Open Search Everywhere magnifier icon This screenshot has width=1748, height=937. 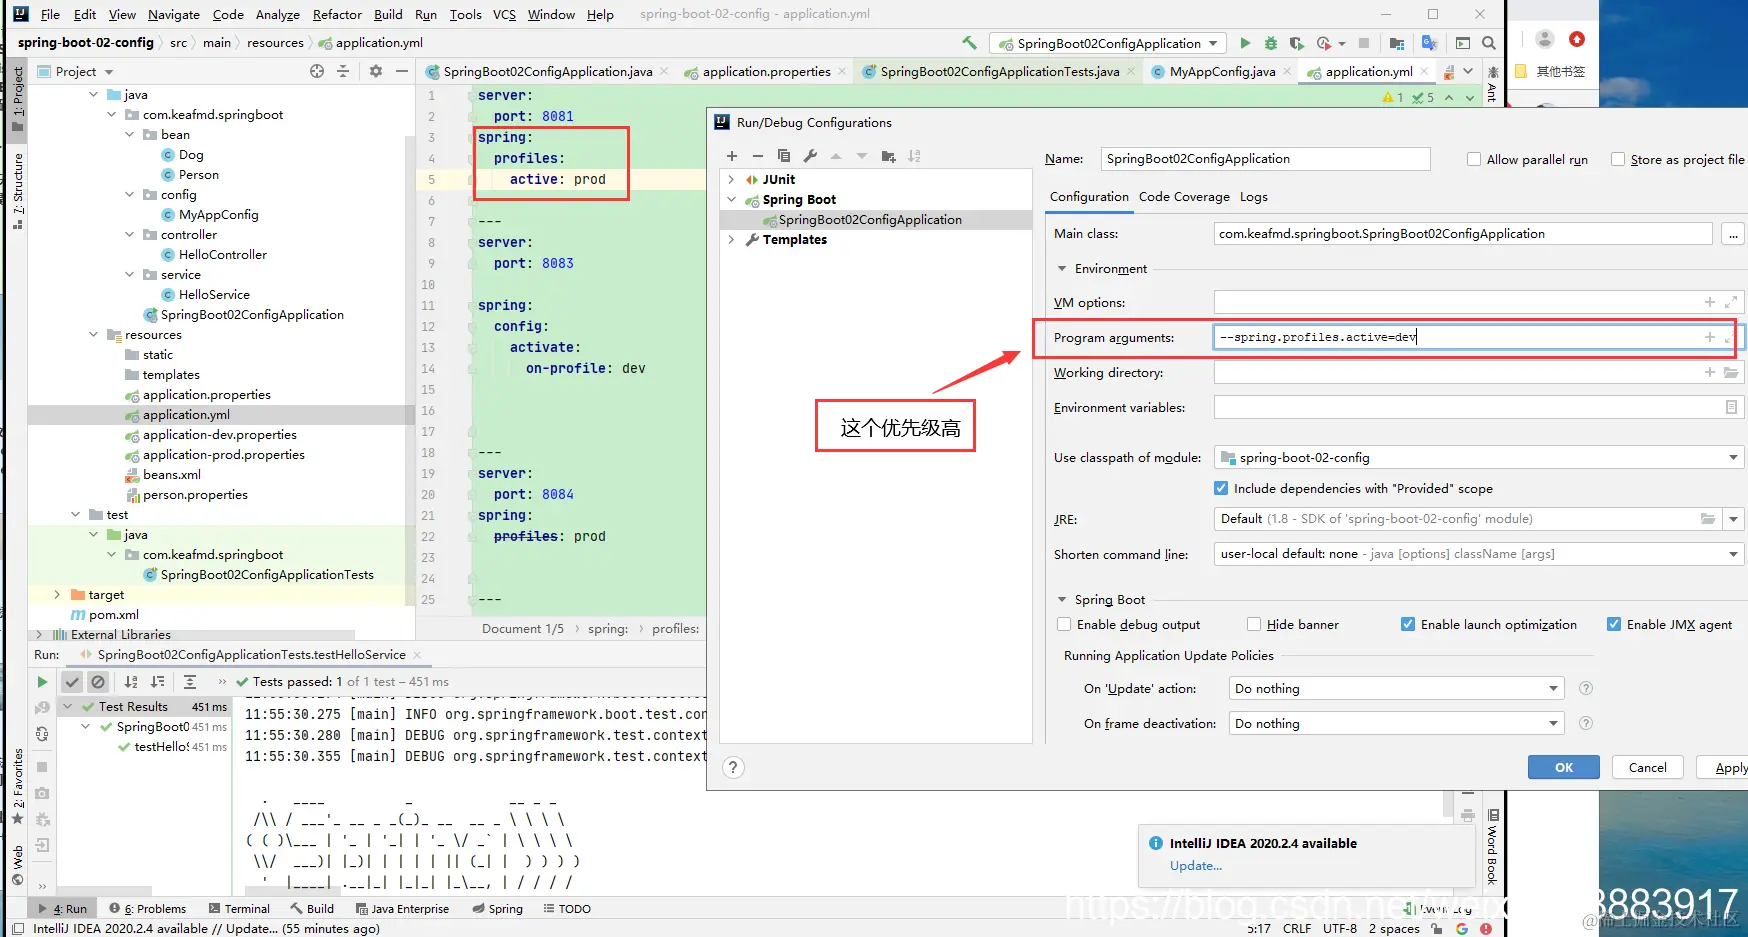1489,43
